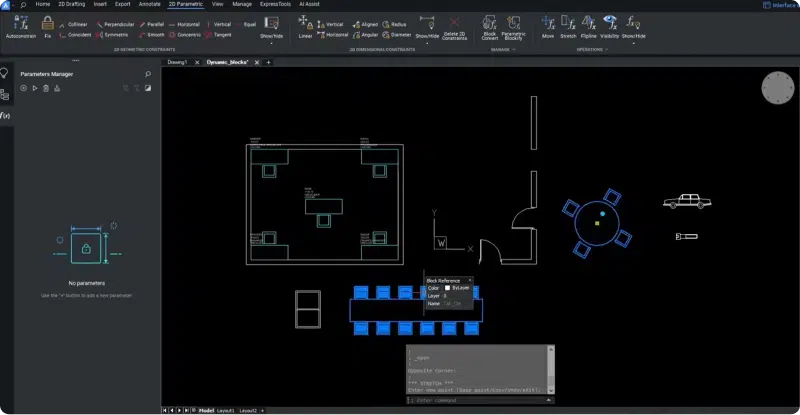Switch to the Drawing1 document tab
This screenshot has width=800, height=415.
click(177, 62)
